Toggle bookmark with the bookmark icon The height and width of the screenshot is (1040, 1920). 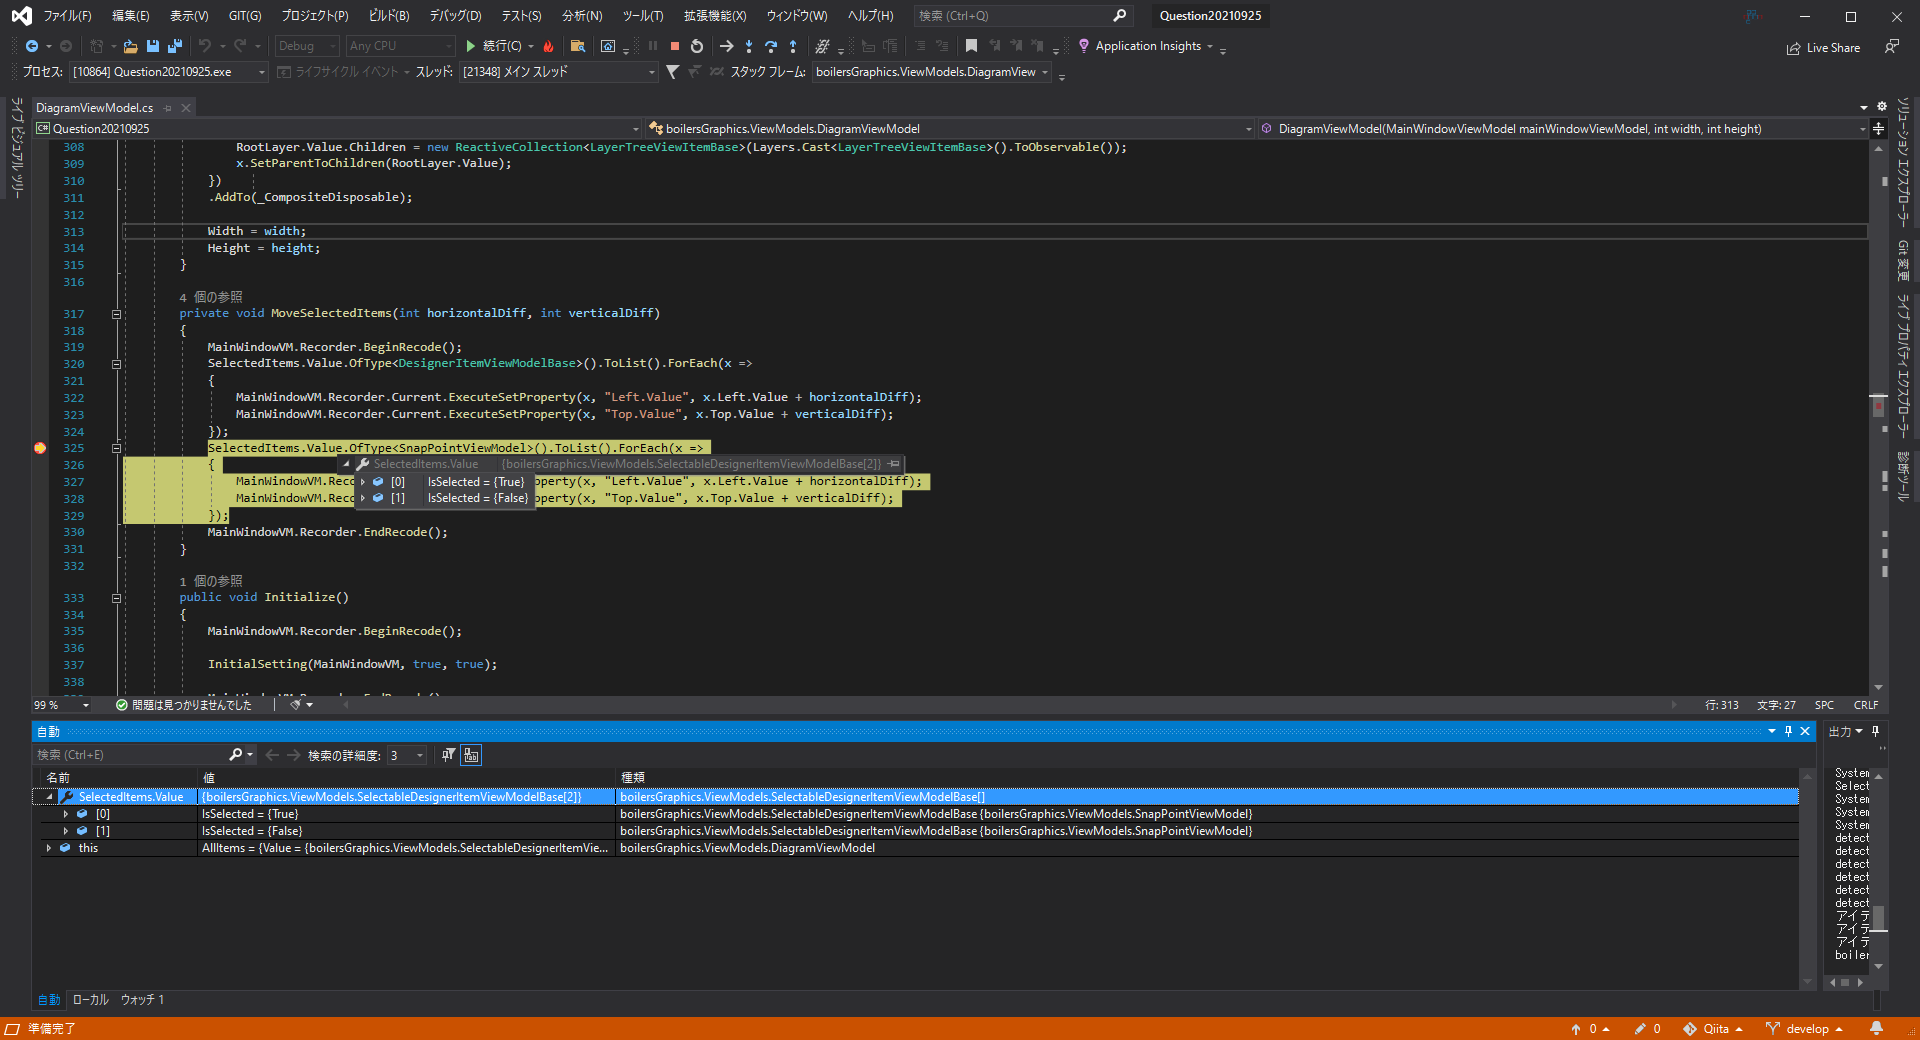971,46
